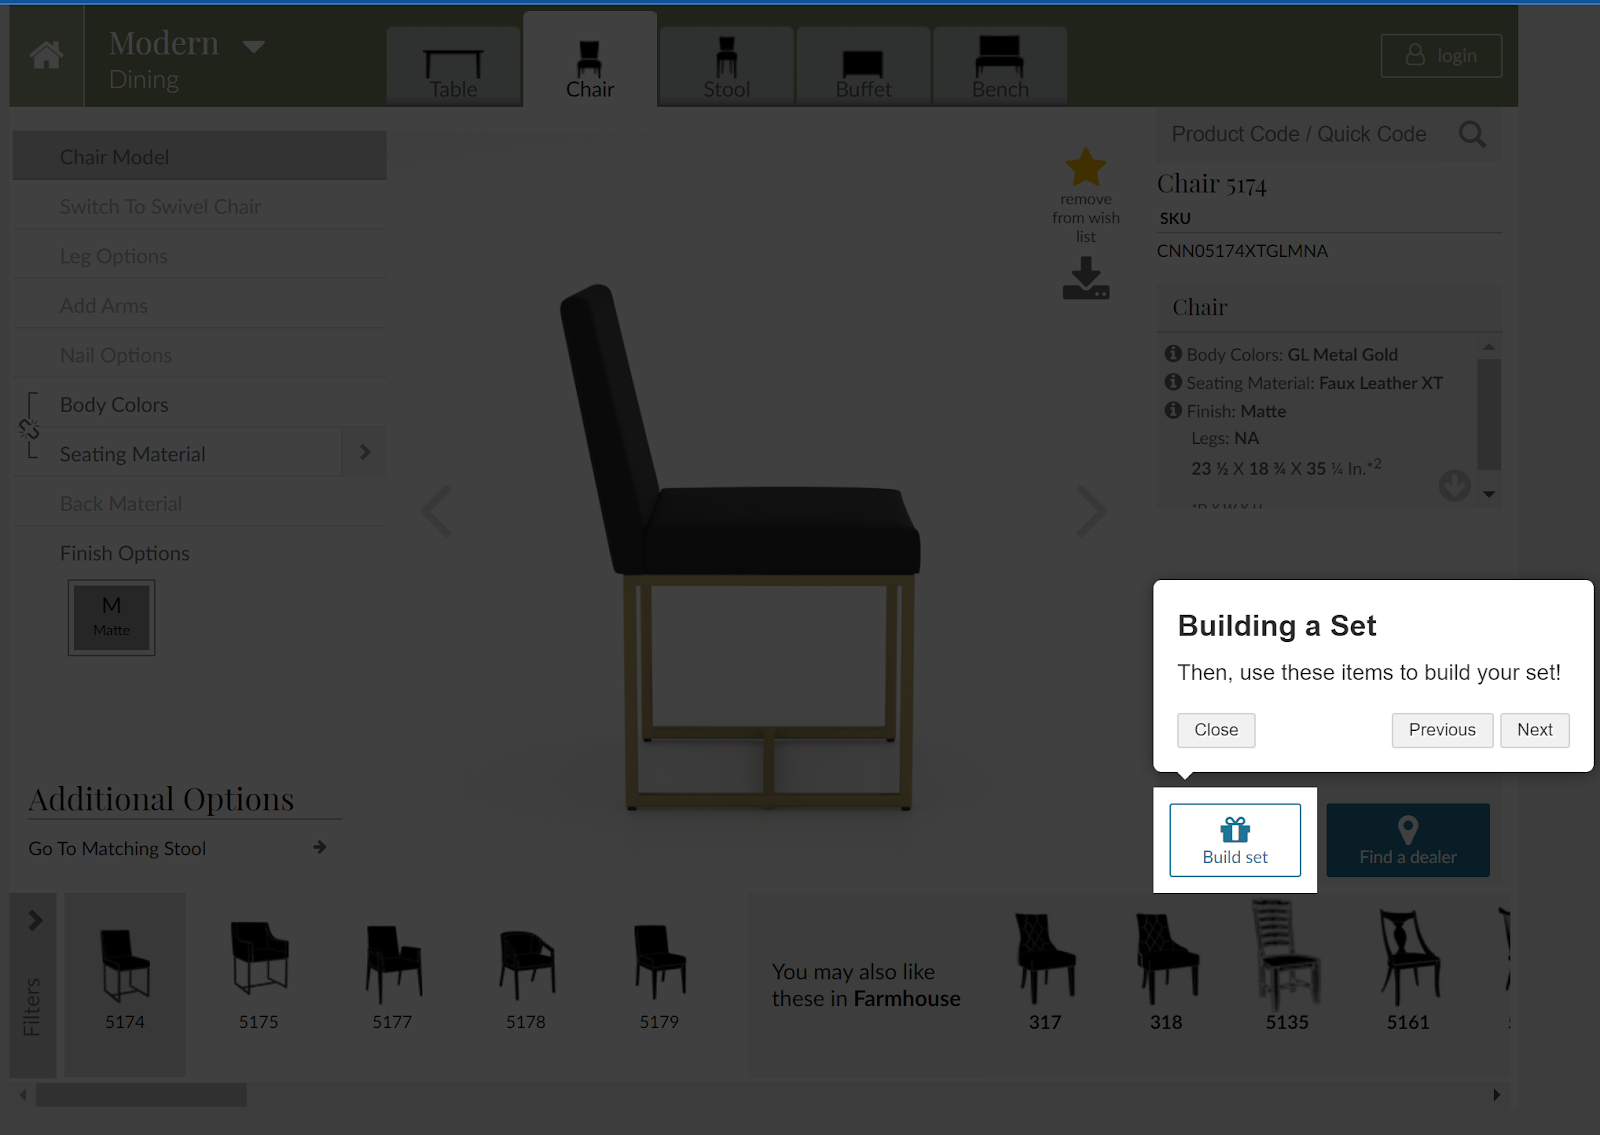
Task: Click Next in the tour popup
Action: click(x=1535, y=730)
